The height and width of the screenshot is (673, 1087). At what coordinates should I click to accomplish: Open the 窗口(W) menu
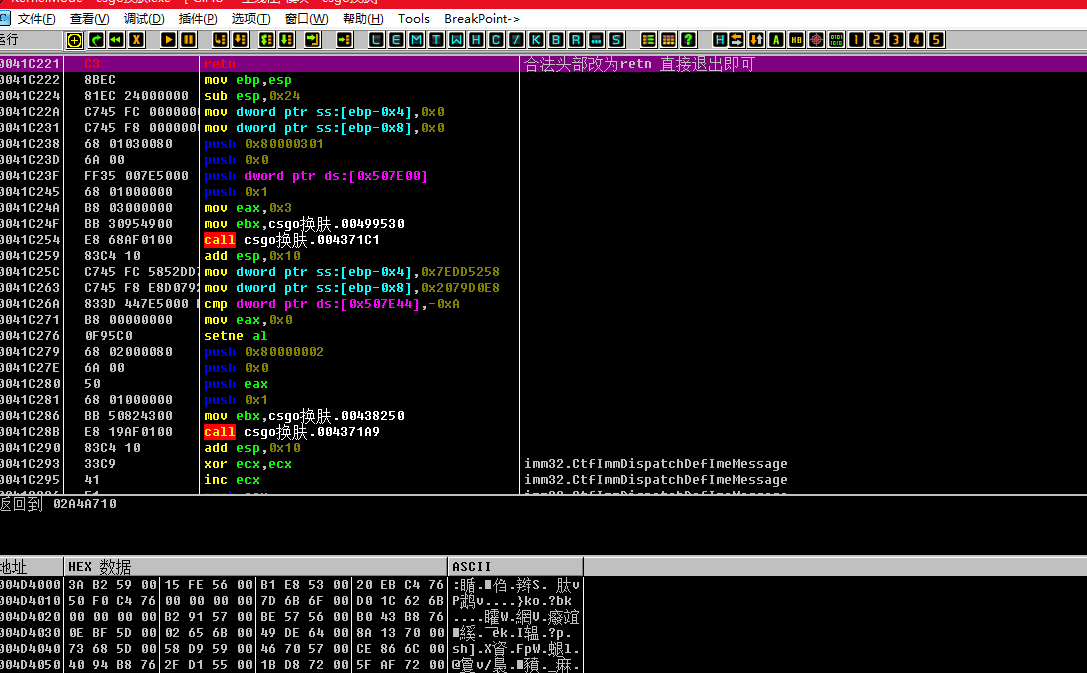tap(306, 19)
